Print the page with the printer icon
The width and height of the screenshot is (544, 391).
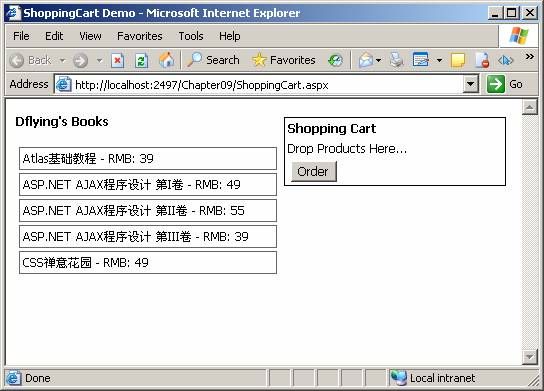coord(396,60)
